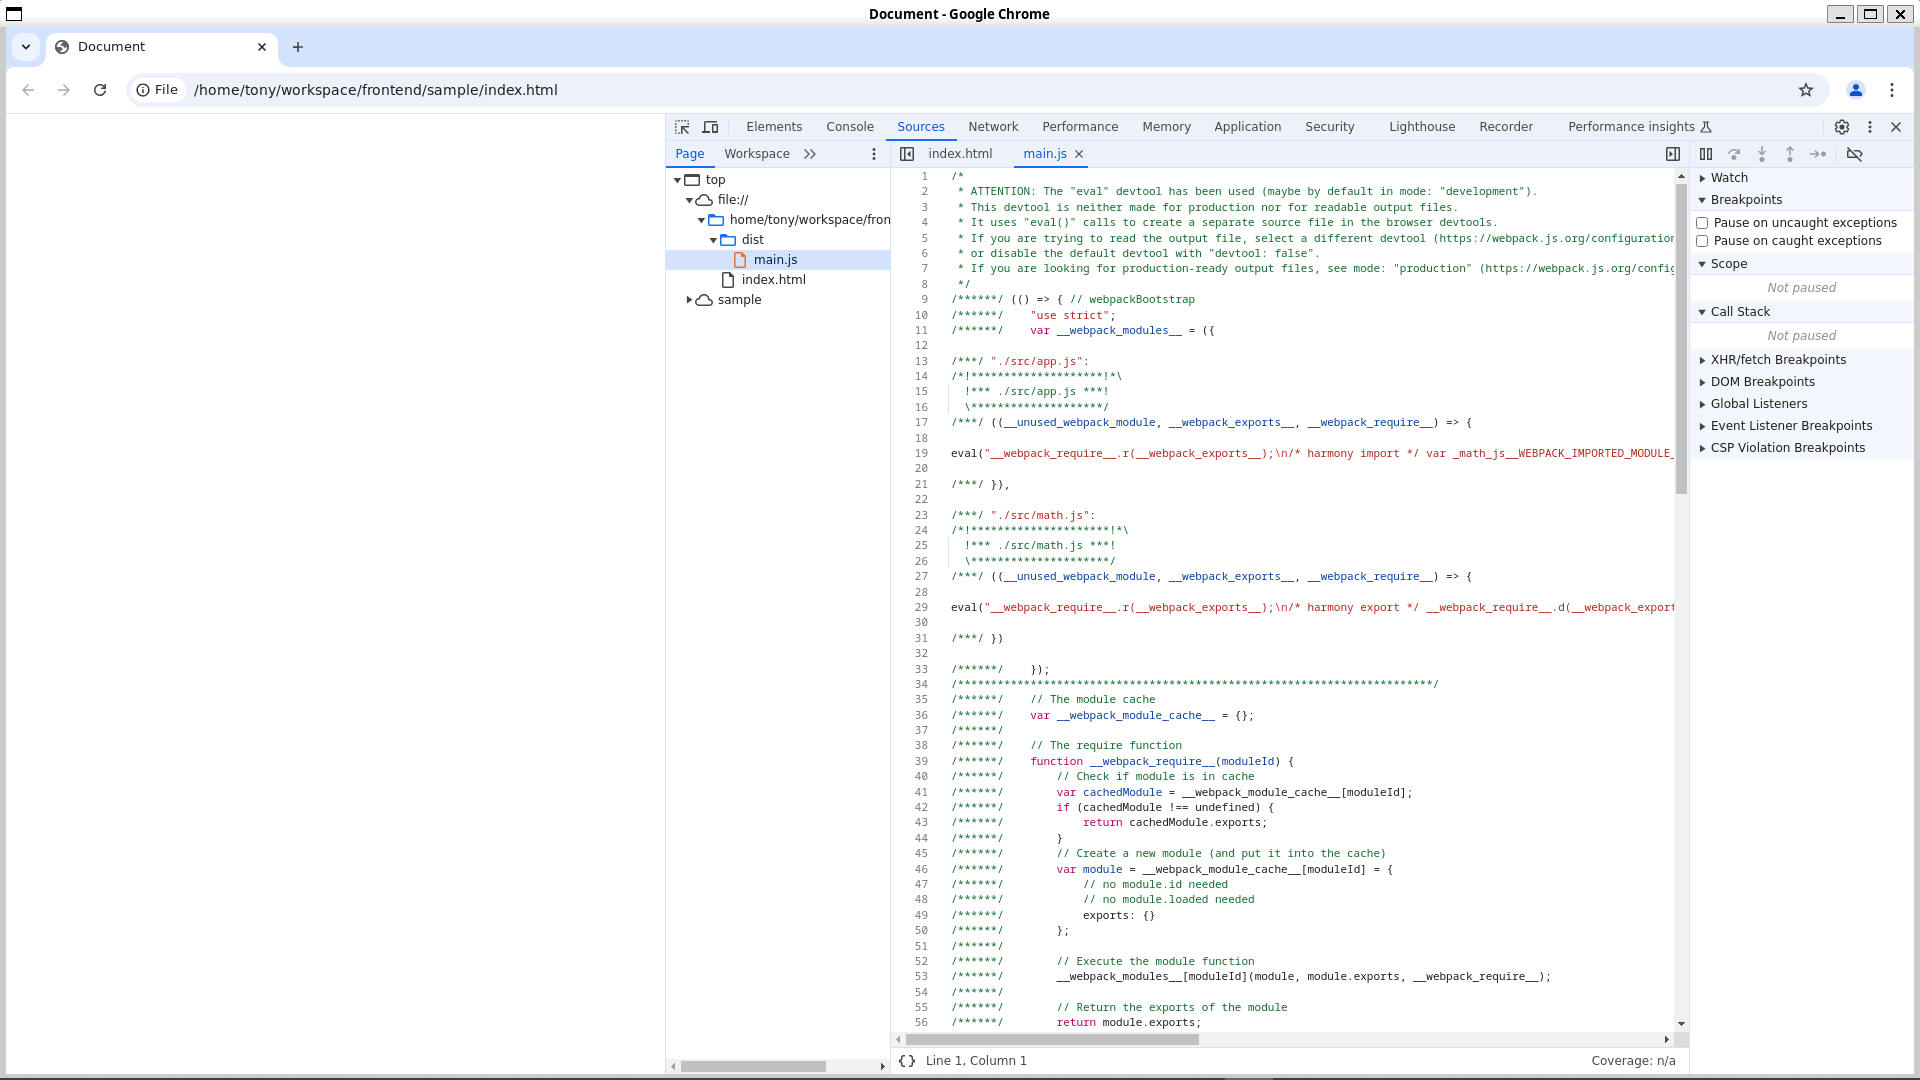View File site information chip
The image size is (1920, 1080).
tap(158, 90)
